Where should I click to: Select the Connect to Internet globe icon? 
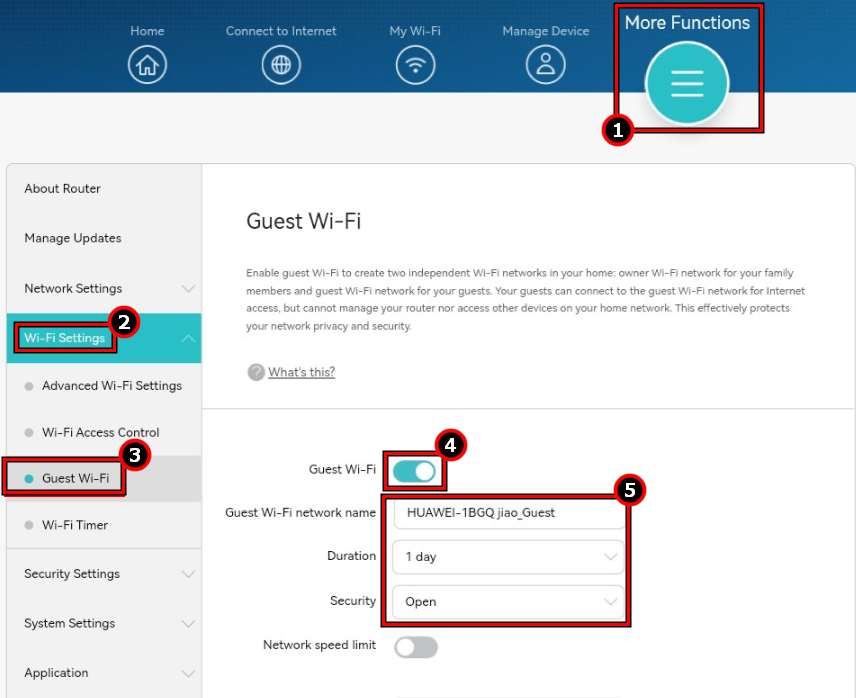coord(281,64)
